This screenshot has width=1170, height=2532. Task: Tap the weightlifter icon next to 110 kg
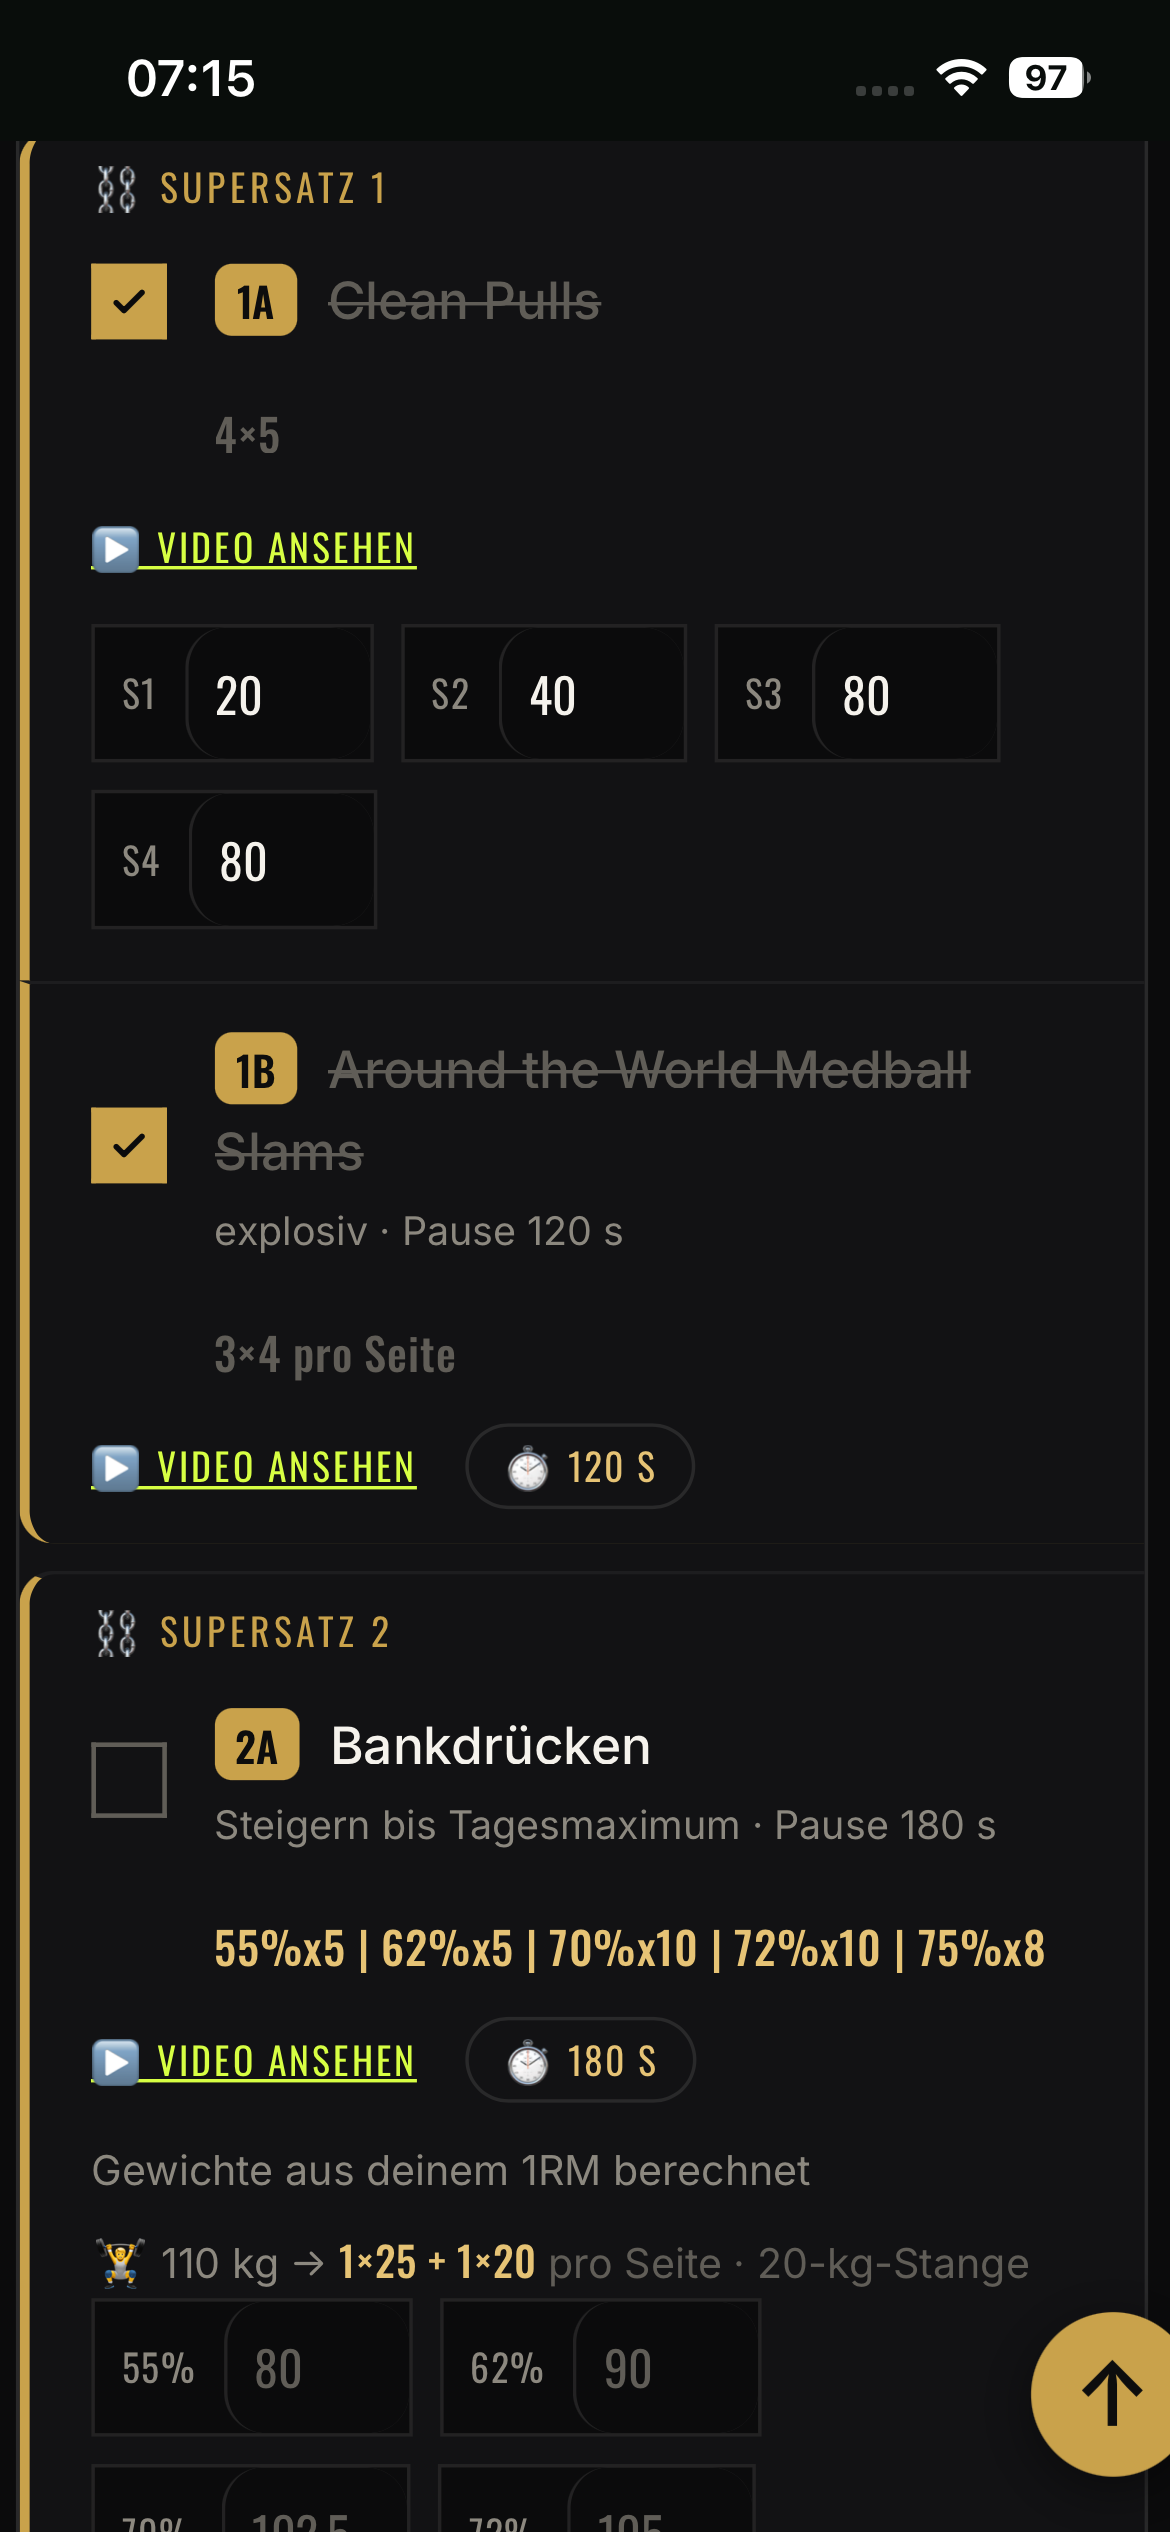point(120,2263)
